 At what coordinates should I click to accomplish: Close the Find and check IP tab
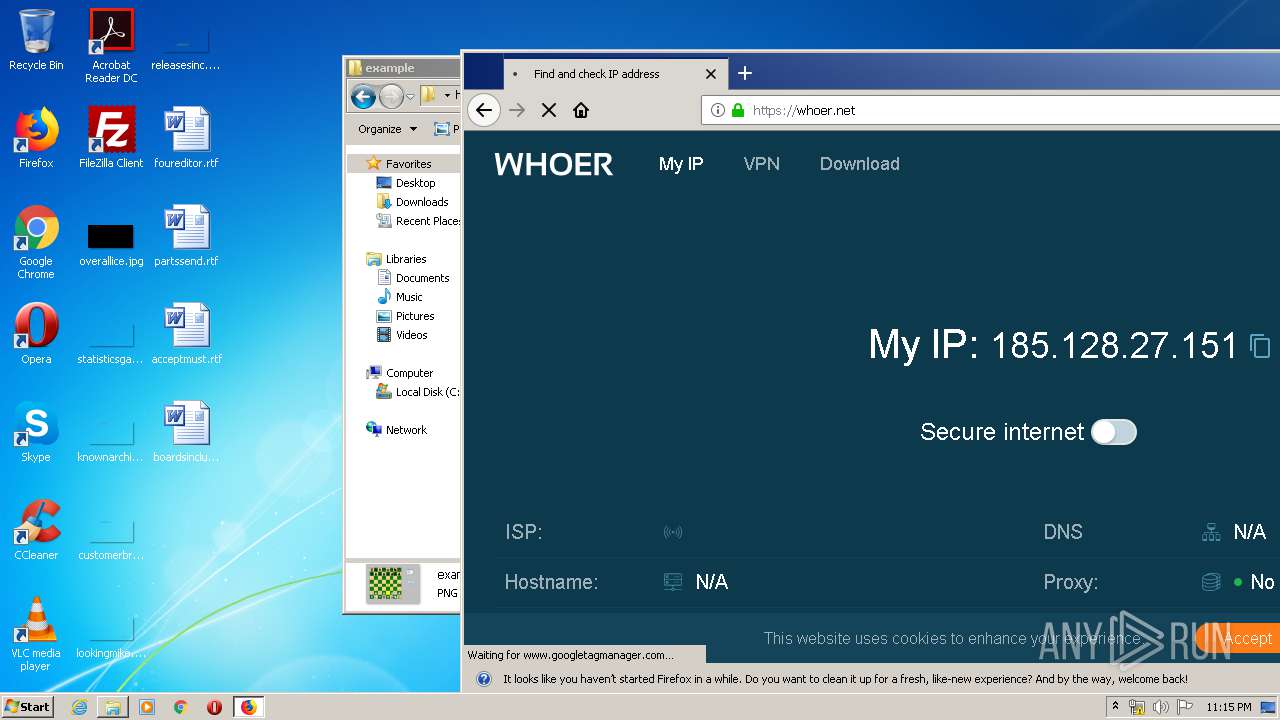(711, 74)
